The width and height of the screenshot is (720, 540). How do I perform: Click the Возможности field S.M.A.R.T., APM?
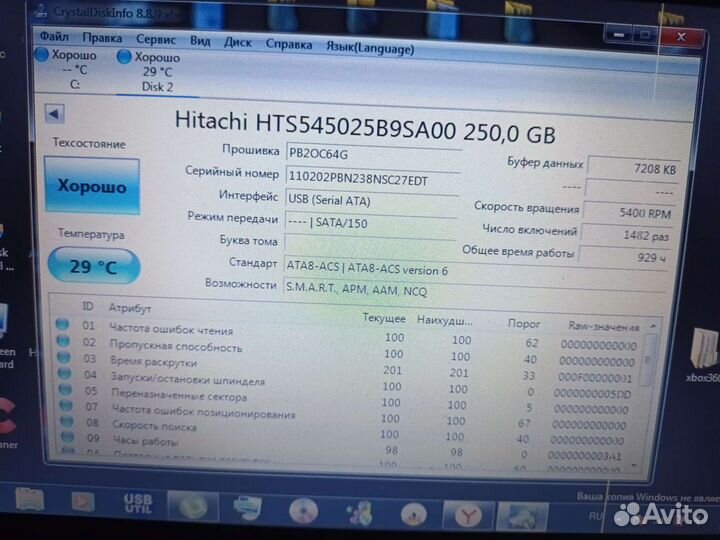coord(473,291)
